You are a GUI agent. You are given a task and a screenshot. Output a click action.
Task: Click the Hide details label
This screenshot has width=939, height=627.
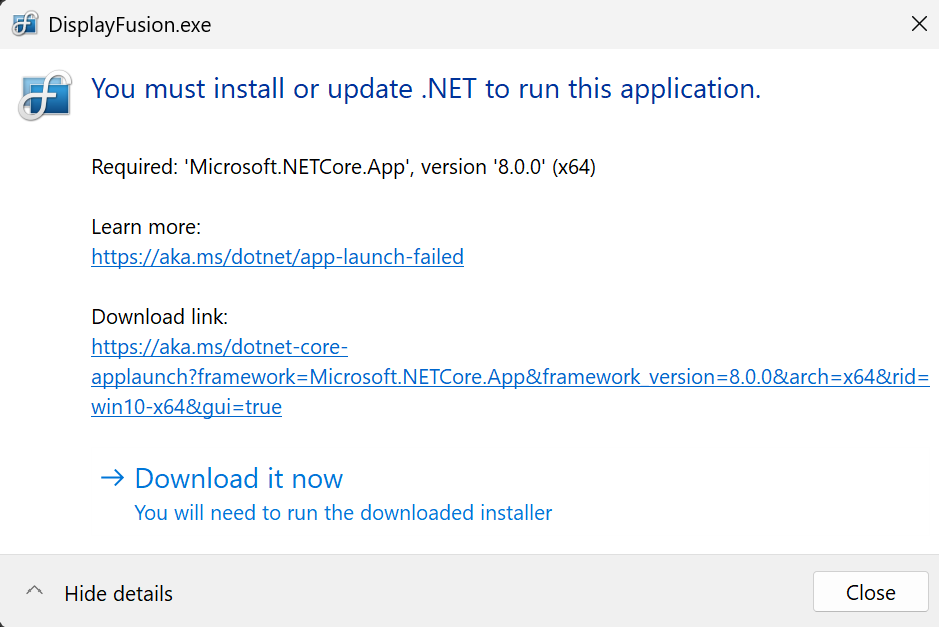118,593
